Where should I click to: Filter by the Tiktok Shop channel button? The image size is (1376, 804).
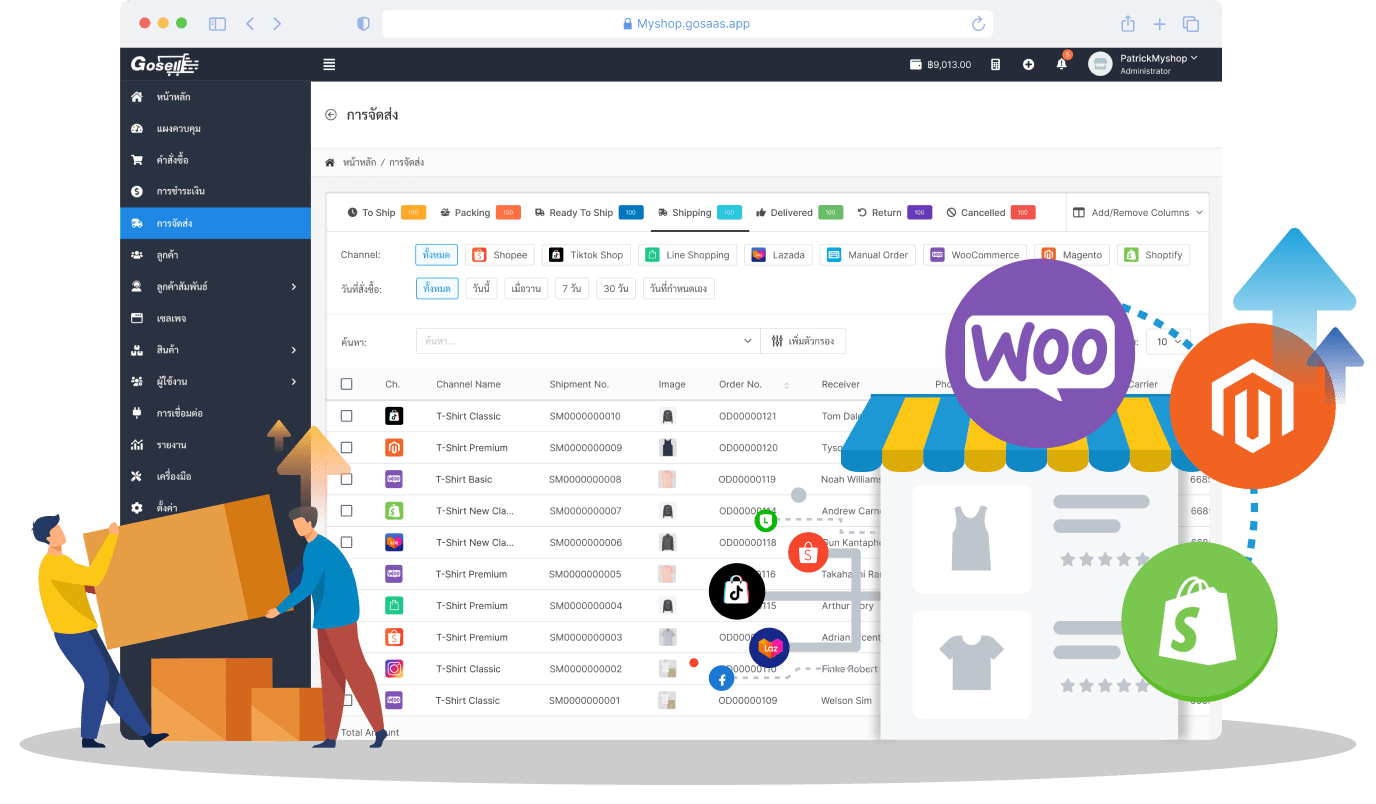587,255
